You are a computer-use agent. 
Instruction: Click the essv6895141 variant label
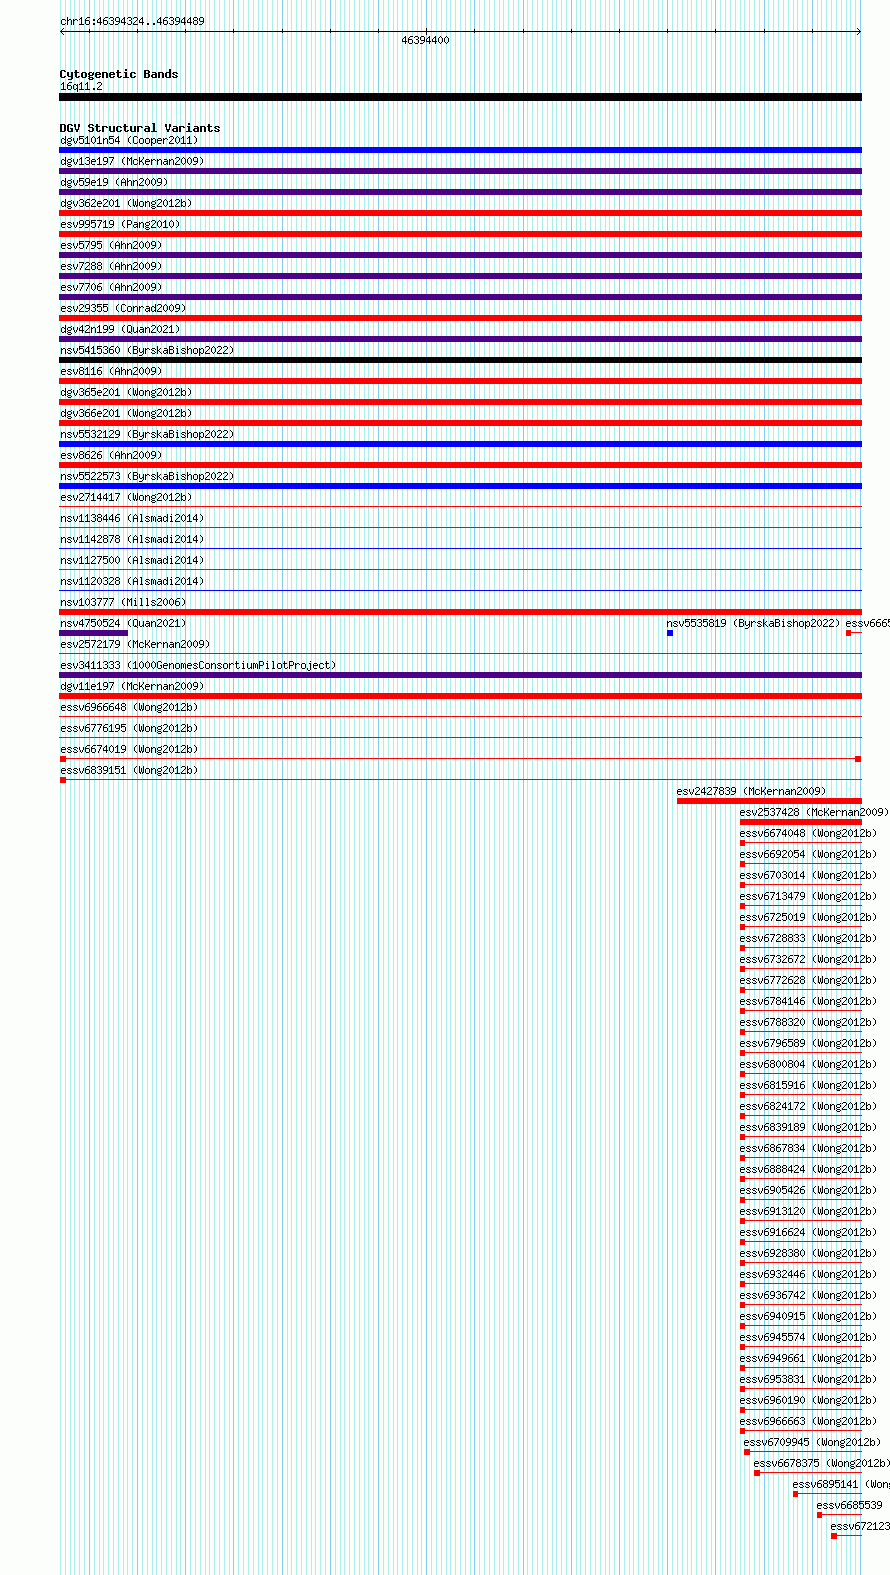(841, 1484)
